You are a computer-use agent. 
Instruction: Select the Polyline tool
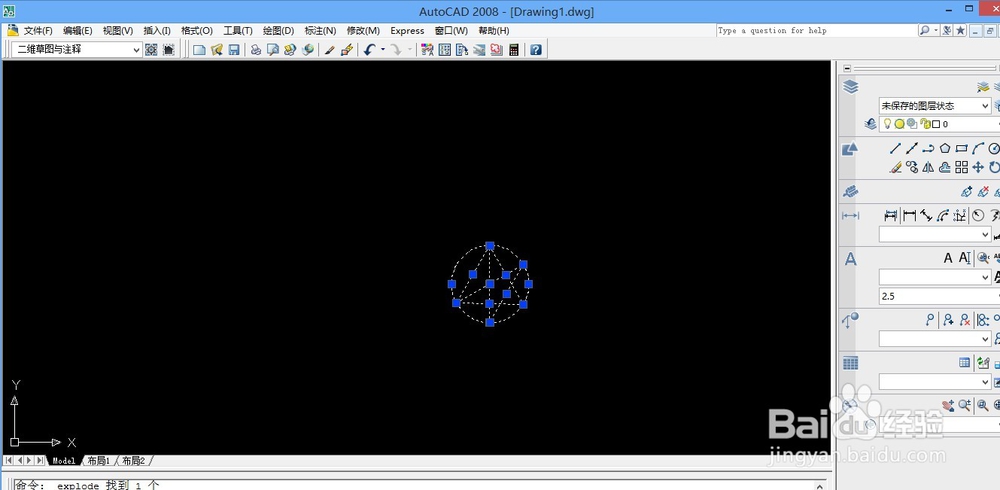929,149
